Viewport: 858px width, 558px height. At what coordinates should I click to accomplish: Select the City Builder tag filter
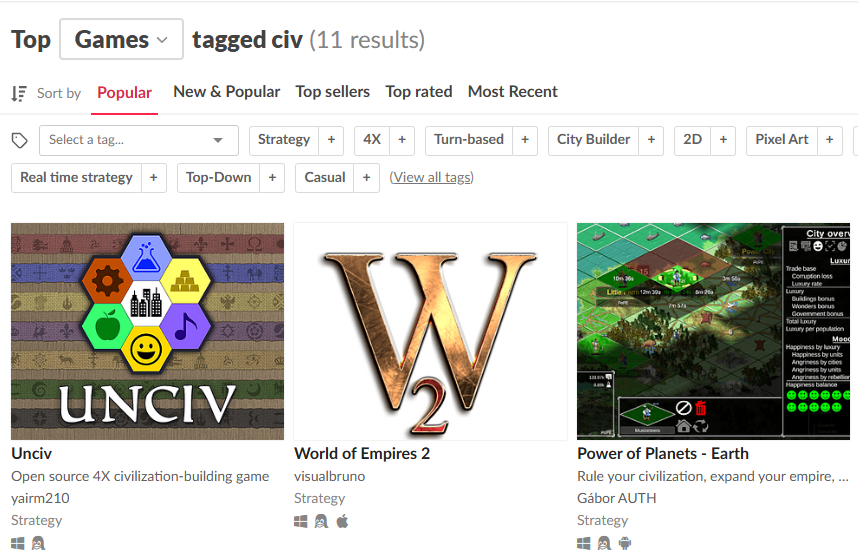coord(594,140)
